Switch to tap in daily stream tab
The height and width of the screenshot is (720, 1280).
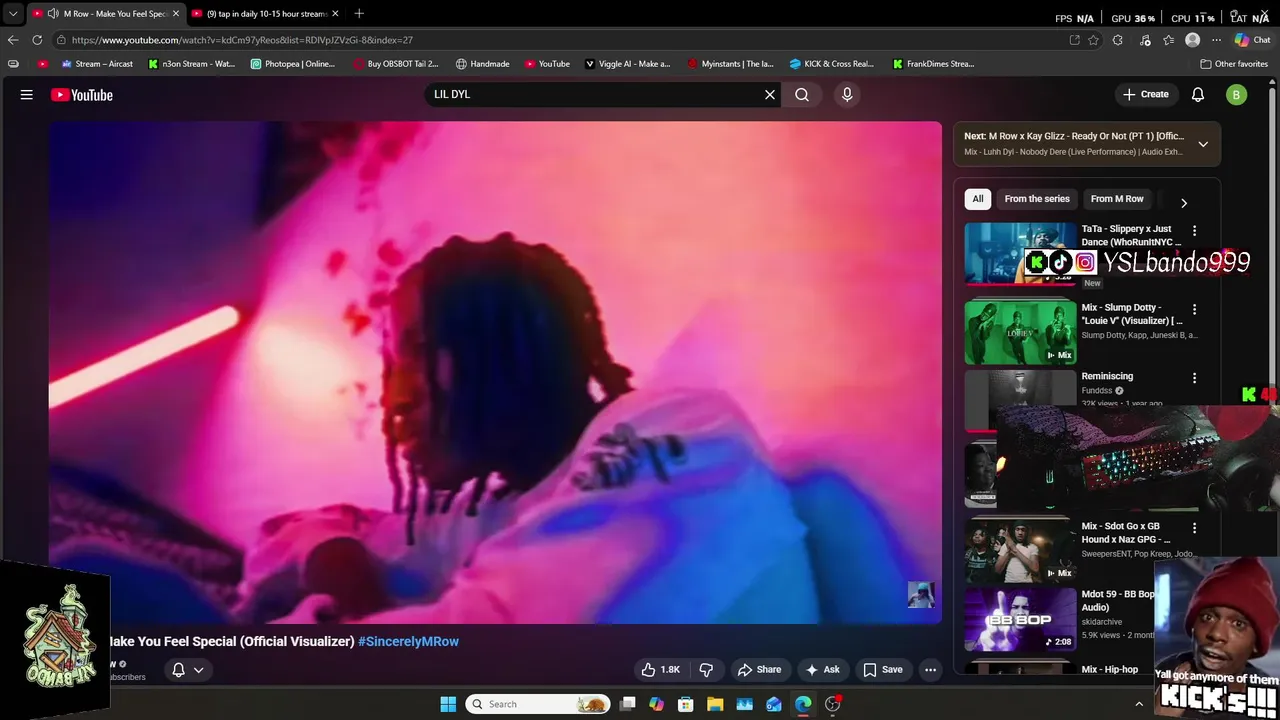pyautogui.click(x=265, y=14)
